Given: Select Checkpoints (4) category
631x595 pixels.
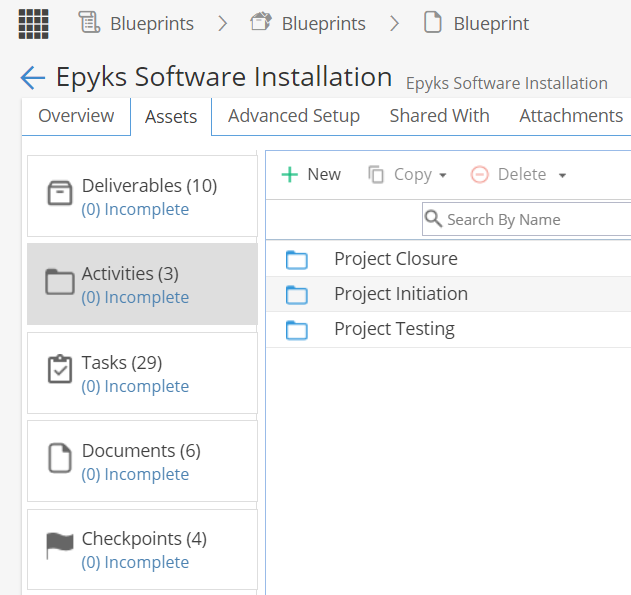Looking at the screenshot, I should [x=142, y=549].
